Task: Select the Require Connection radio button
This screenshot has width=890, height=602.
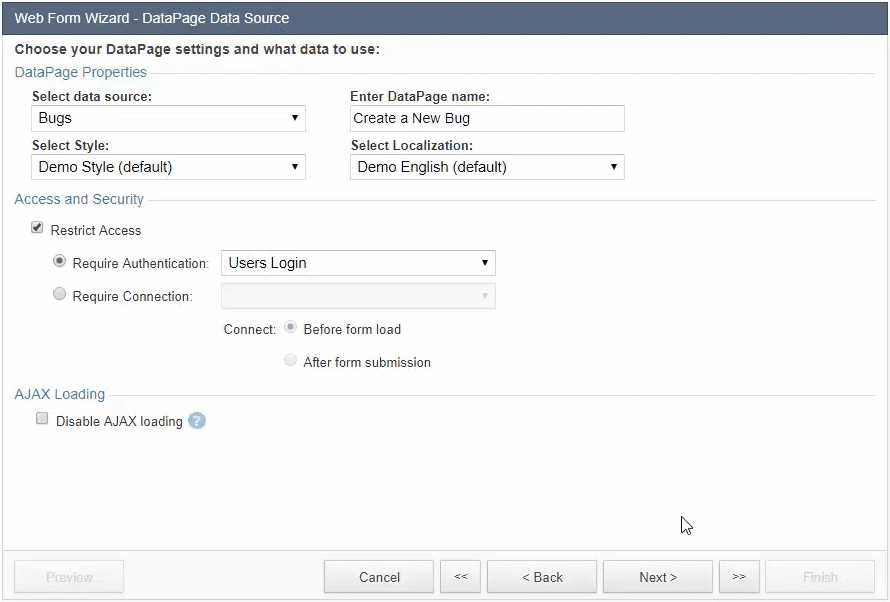Action: (x=60, y=295)
